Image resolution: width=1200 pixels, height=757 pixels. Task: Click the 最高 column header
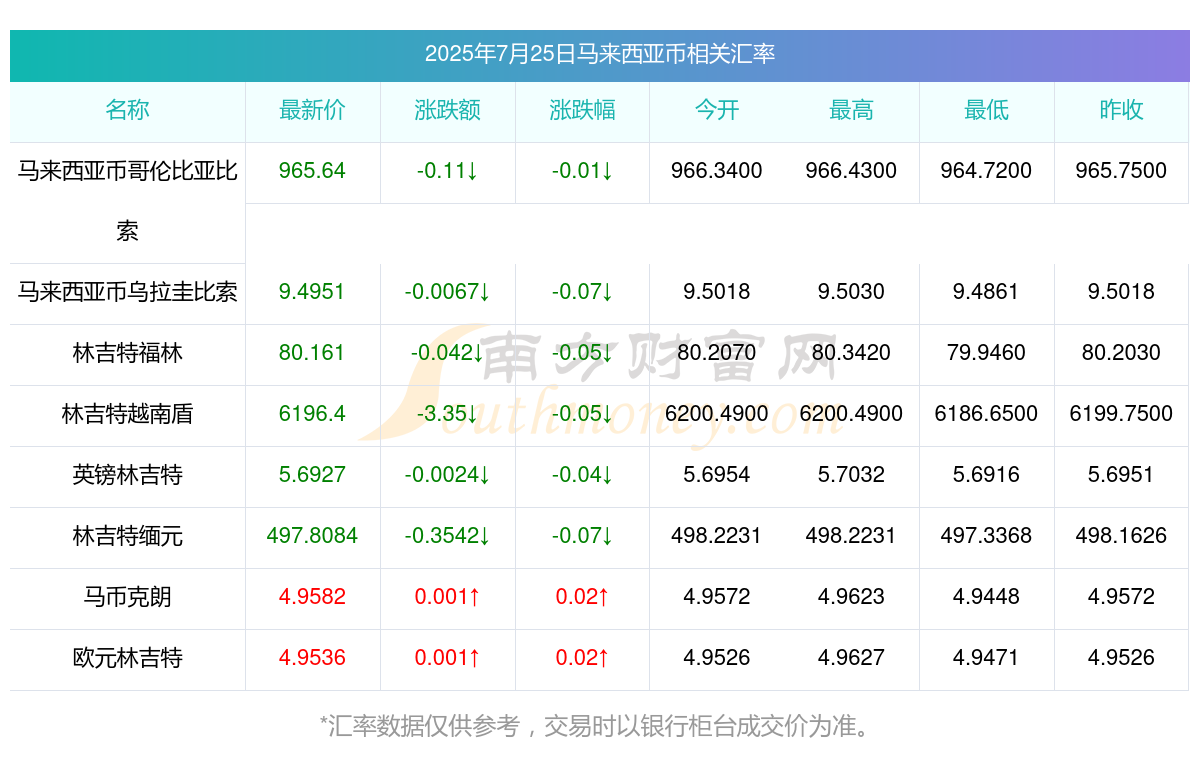(851, 110)
